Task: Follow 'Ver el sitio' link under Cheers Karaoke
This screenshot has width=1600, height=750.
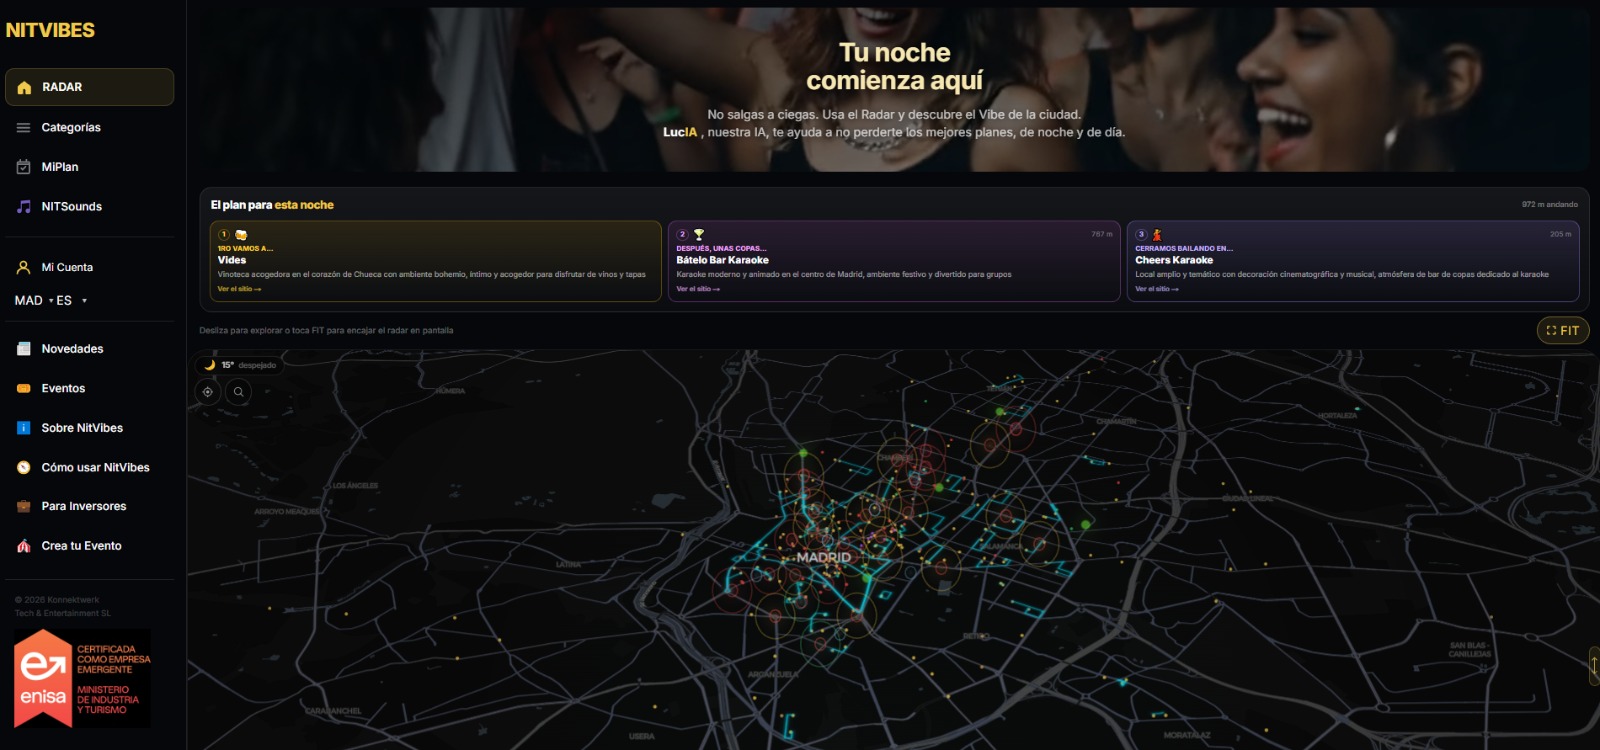Action: (x=1157, y=289)
